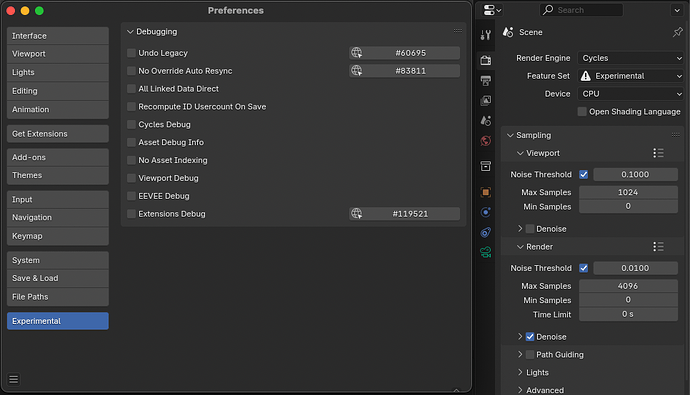The image size is (690, 395).
Task: Enable the EEVEE Debug checkbox
Action: click(131, 196)
